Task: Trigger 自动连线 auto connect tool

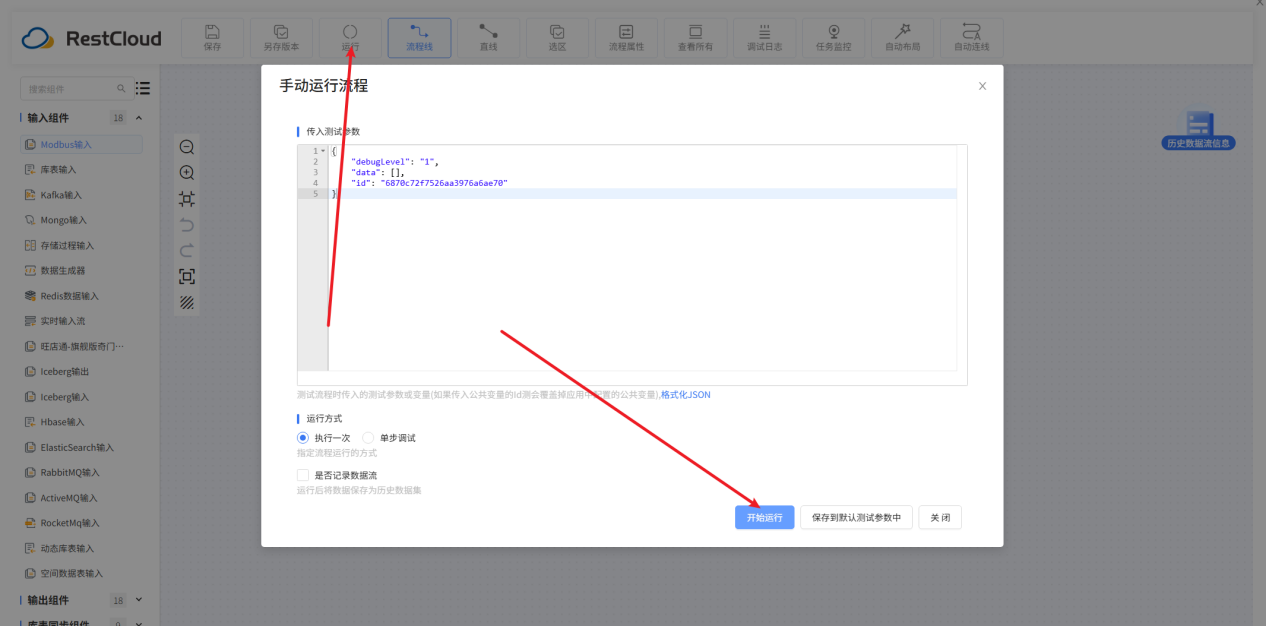Action: 971,38
